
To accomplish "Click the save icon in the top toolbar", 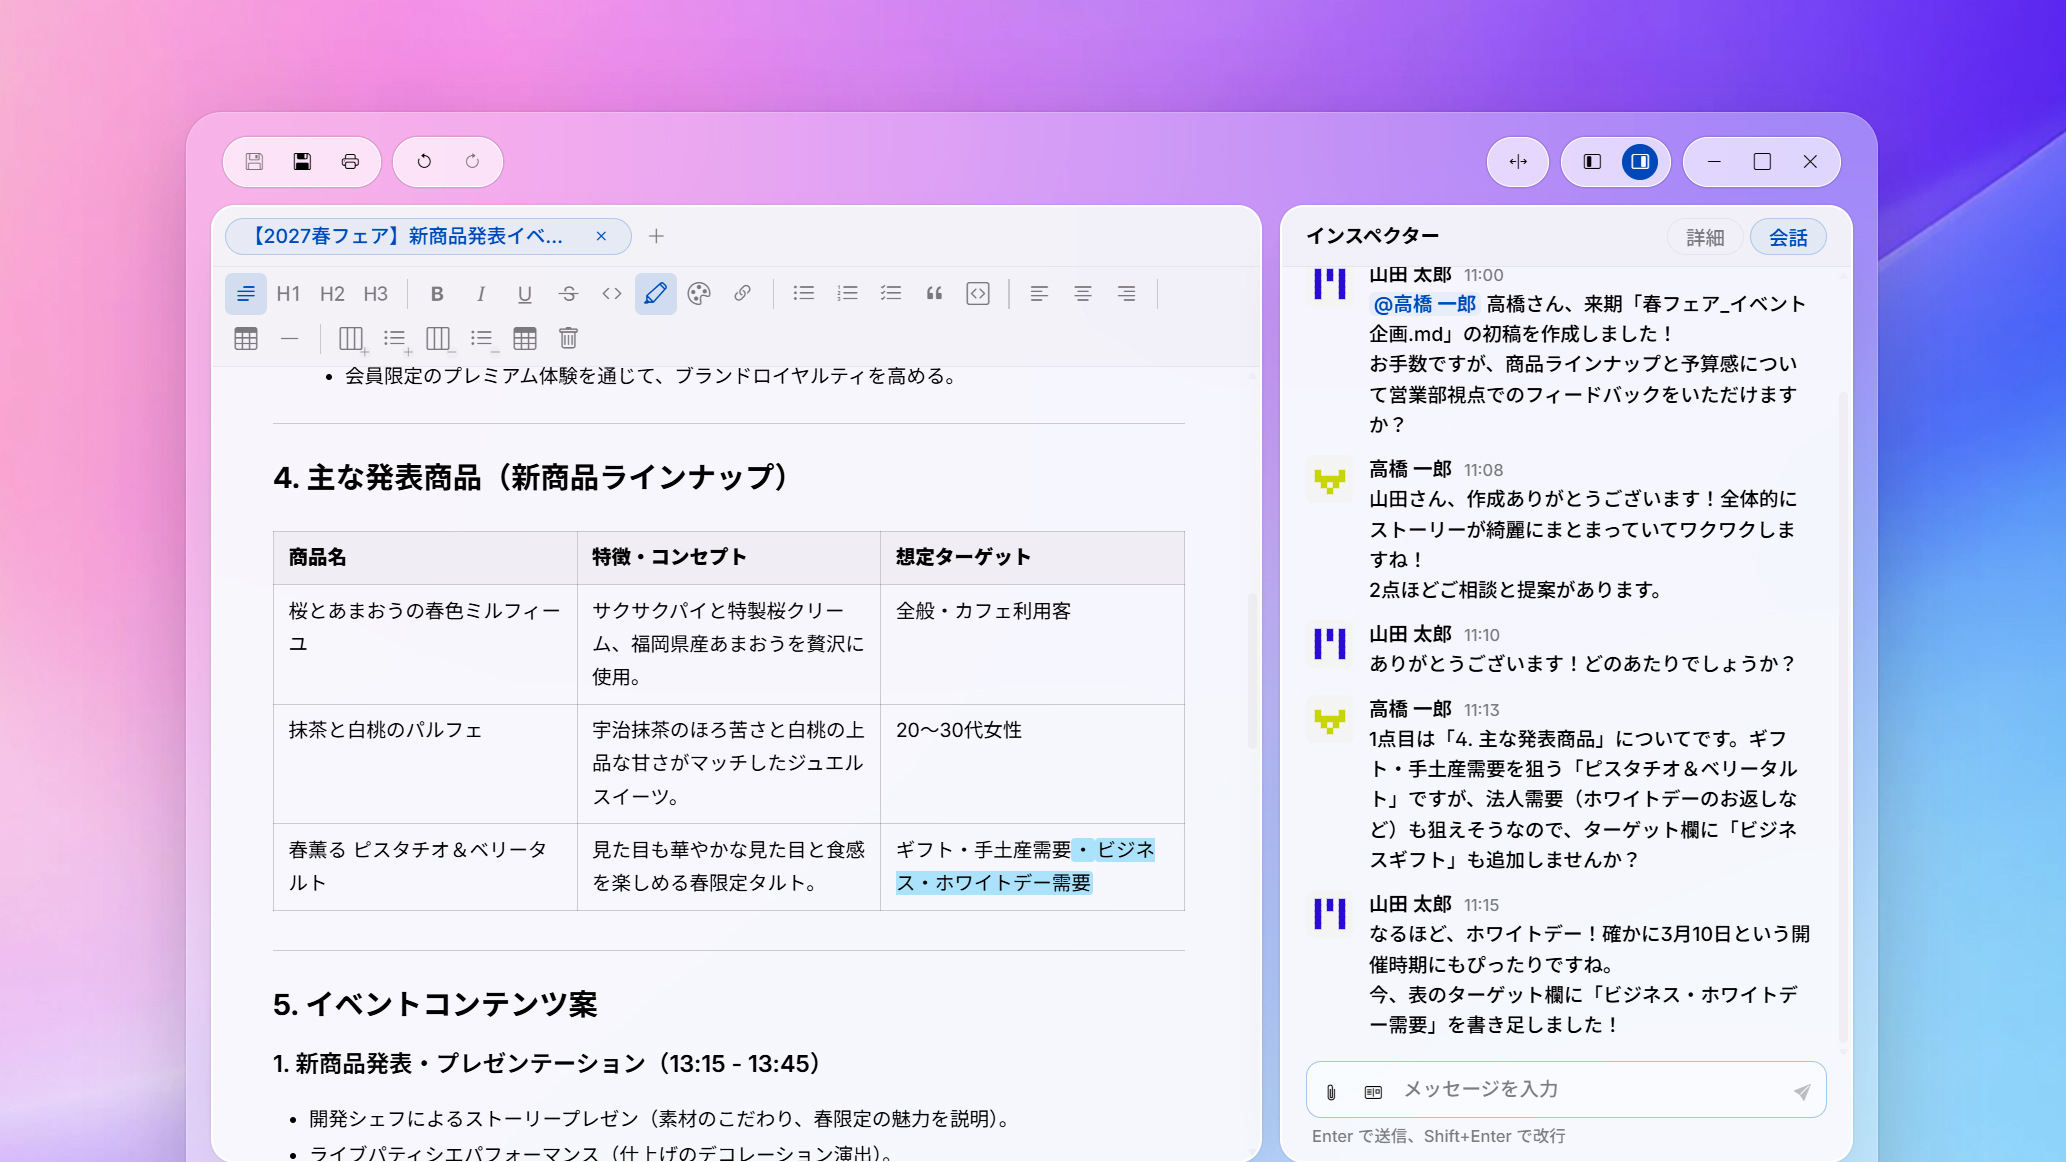I will [254, 162].
